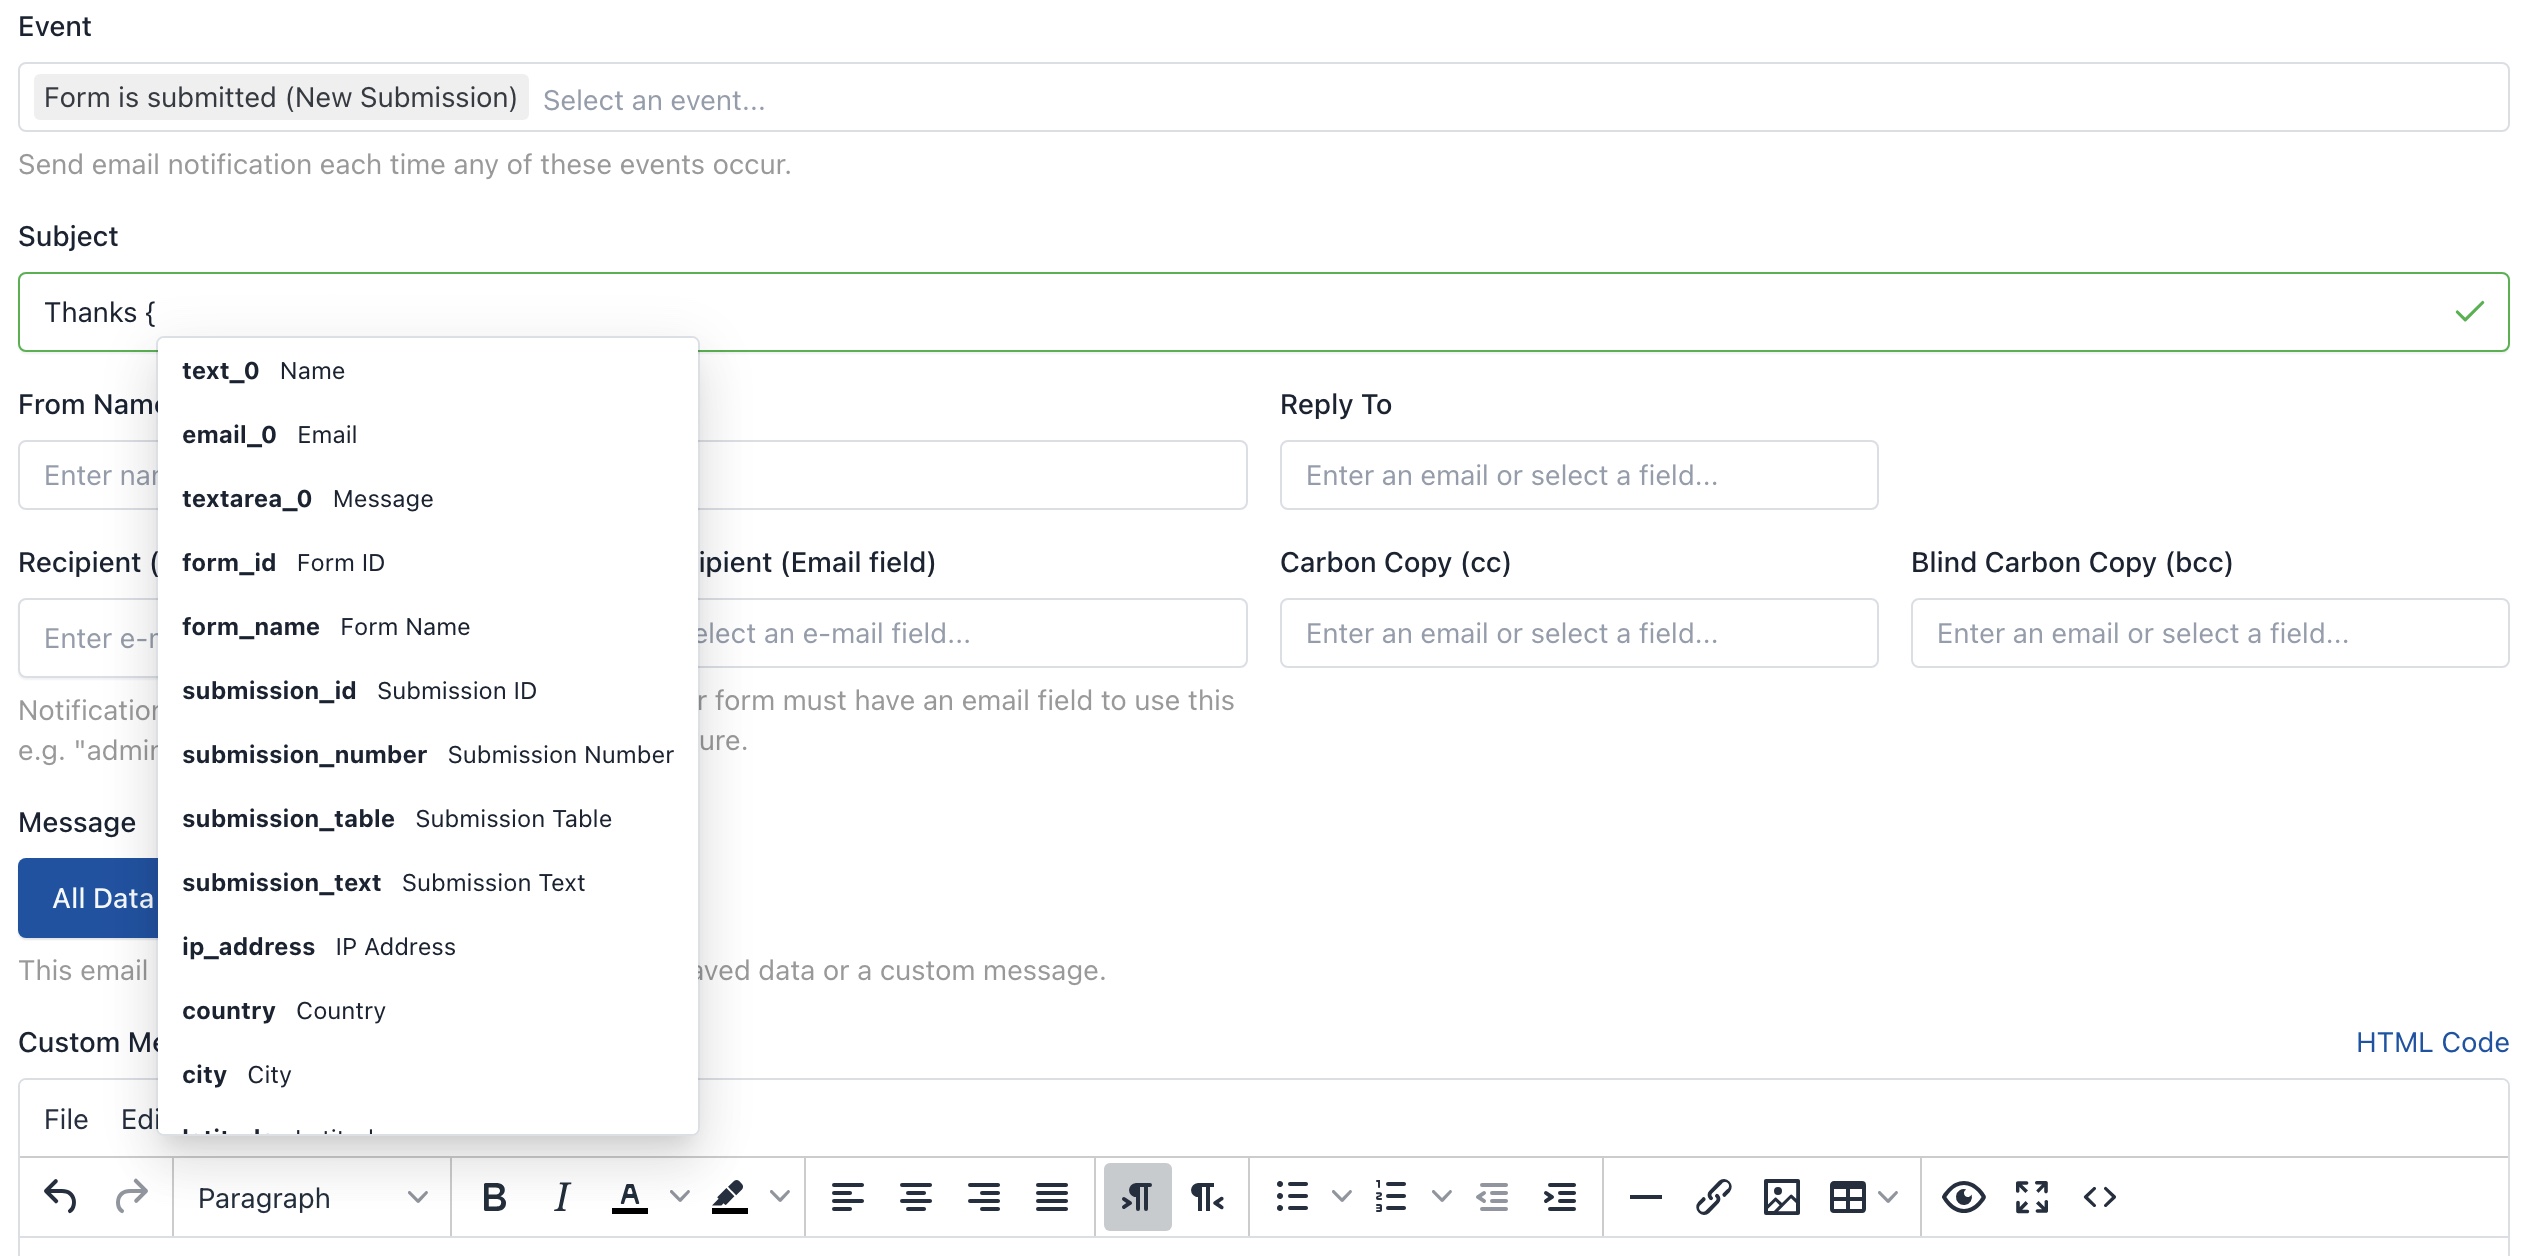Select textarea_0 Message placeholder
This screenshot has width=2522, height=1256.
pyautogui.click(x=428, y=499)
